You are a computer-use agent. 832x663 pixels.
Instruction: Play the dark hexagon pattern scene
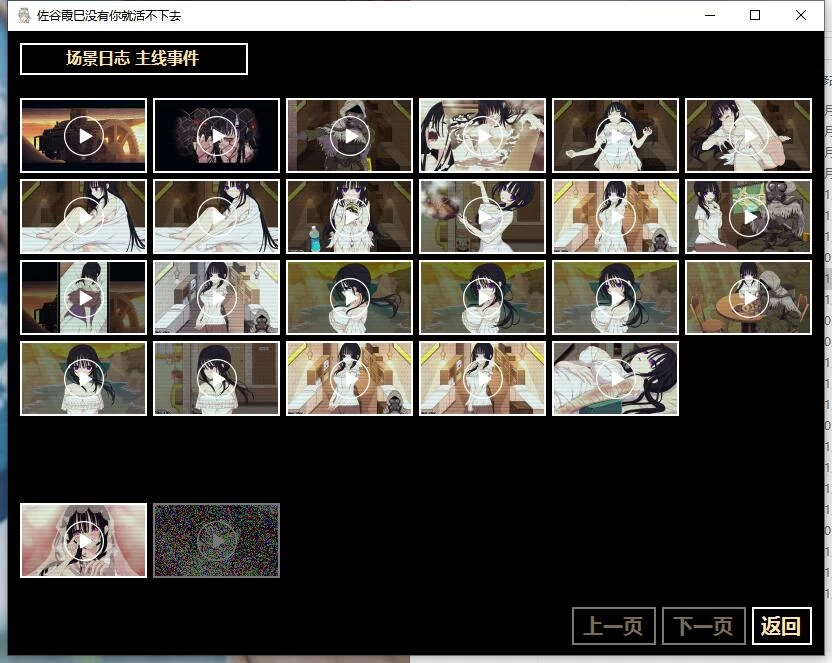(x=216, y=136)
